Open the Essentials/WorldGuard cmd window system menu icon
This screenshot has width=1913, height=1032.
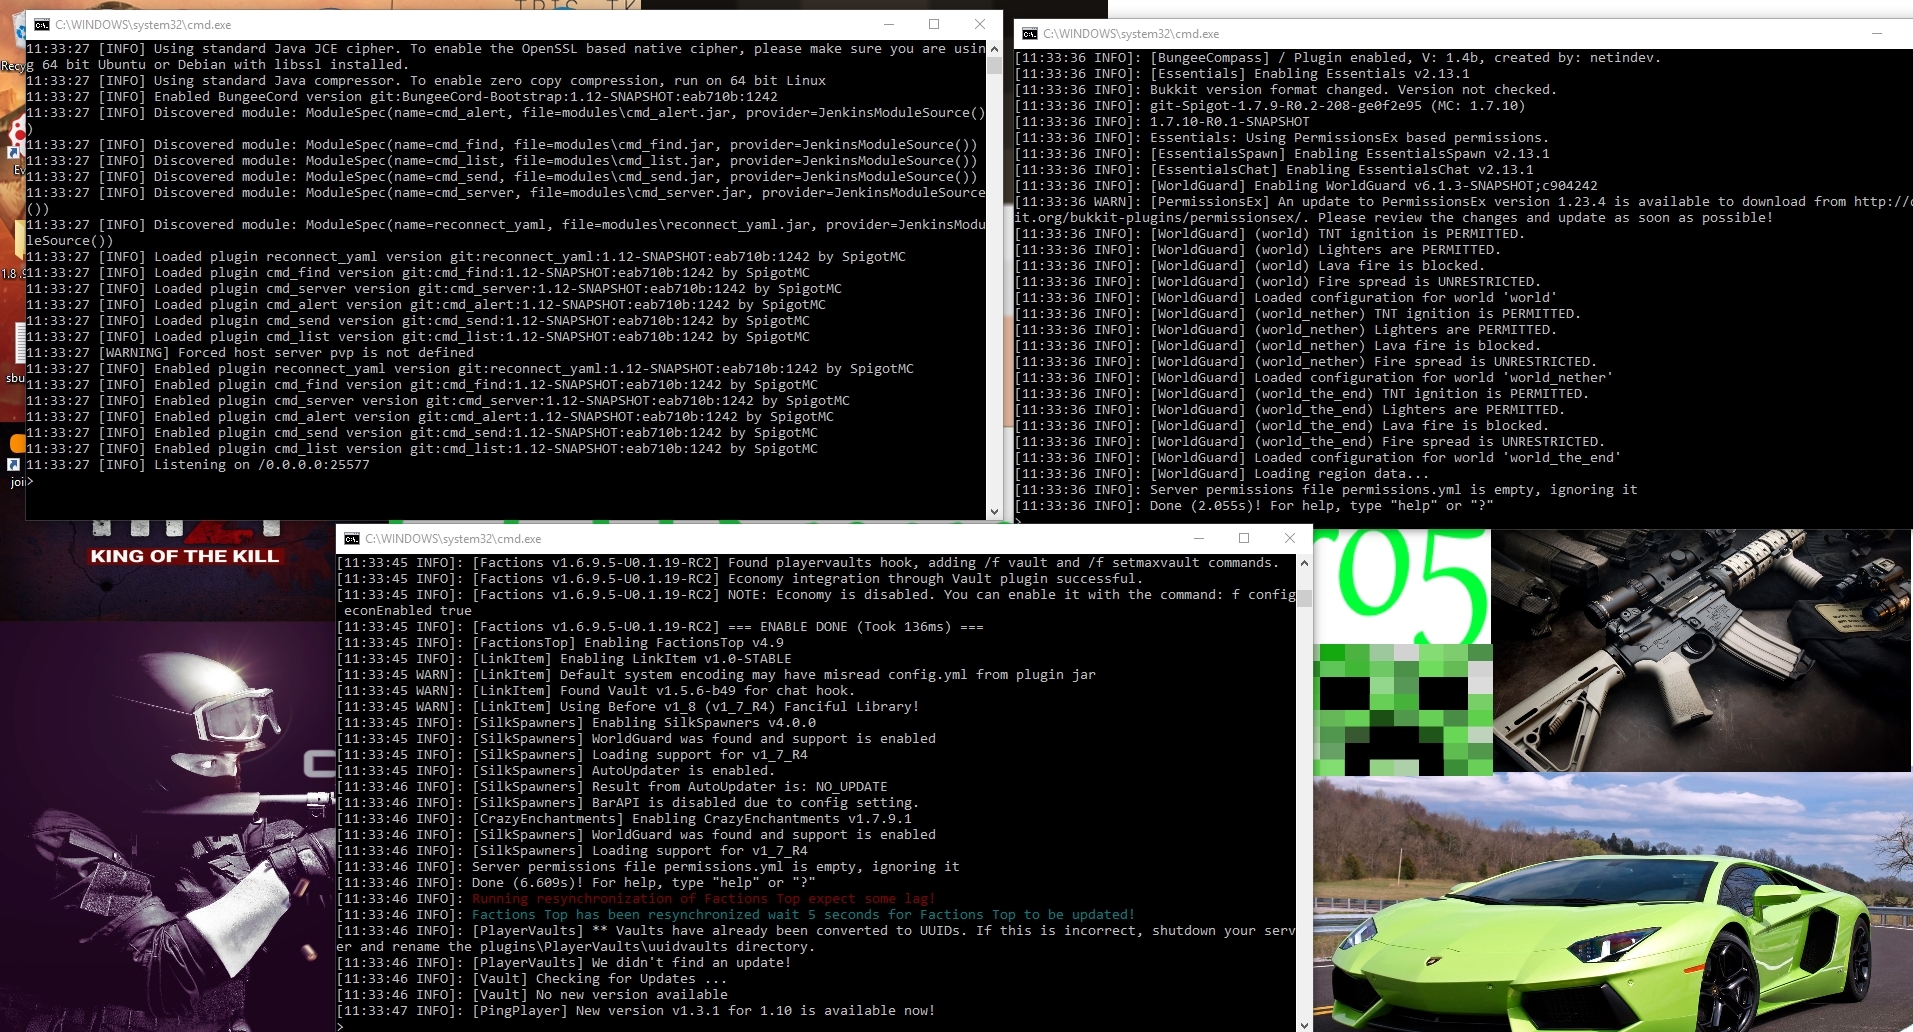coord(1030,34)
